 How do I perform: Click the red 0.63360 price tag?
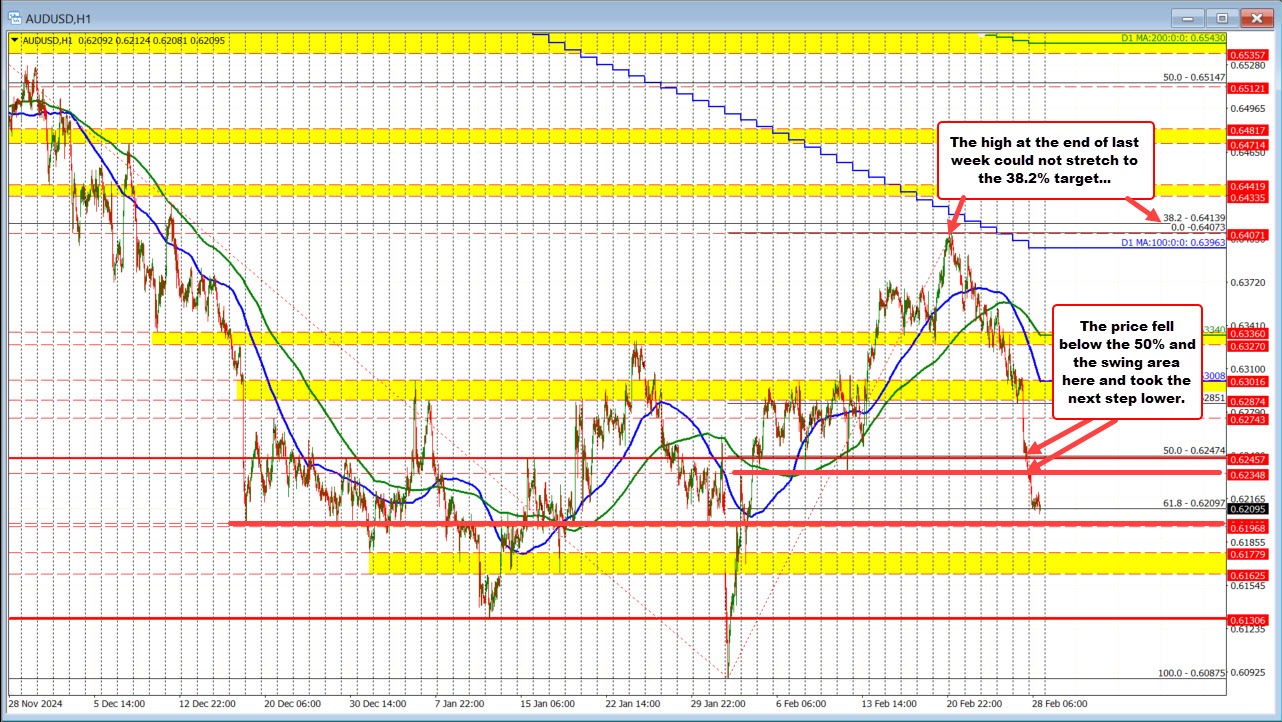(x=1249, y=335)
